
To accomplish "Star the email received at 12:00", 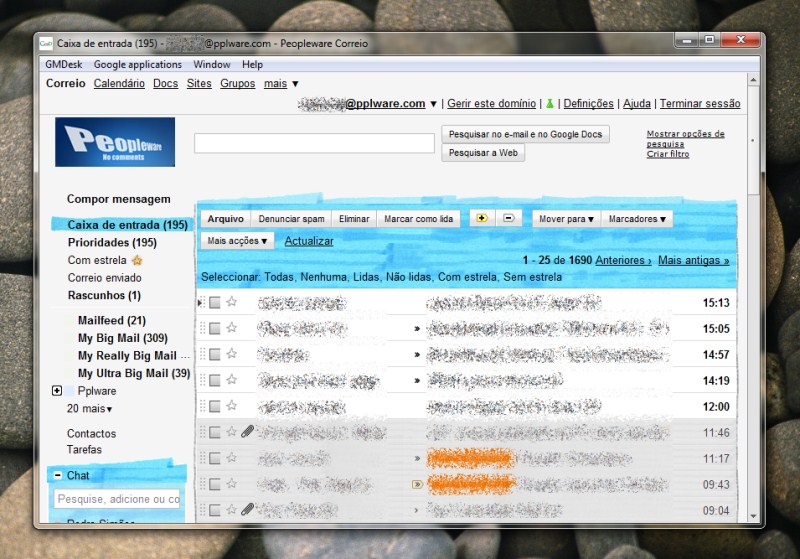I will click(232, 405).
